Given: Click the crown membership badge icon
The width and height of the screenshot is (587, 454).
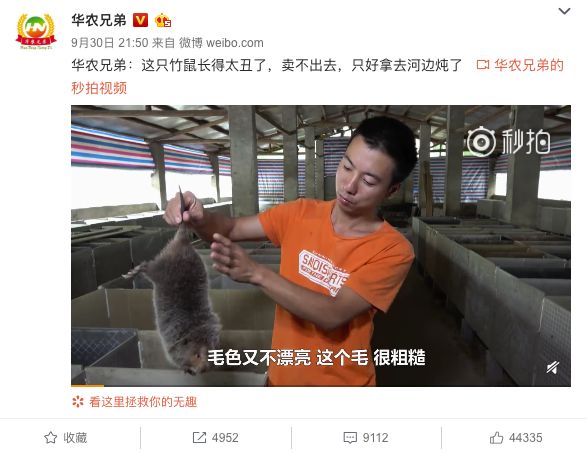Looking at the screenshot, I should (163, 20).
